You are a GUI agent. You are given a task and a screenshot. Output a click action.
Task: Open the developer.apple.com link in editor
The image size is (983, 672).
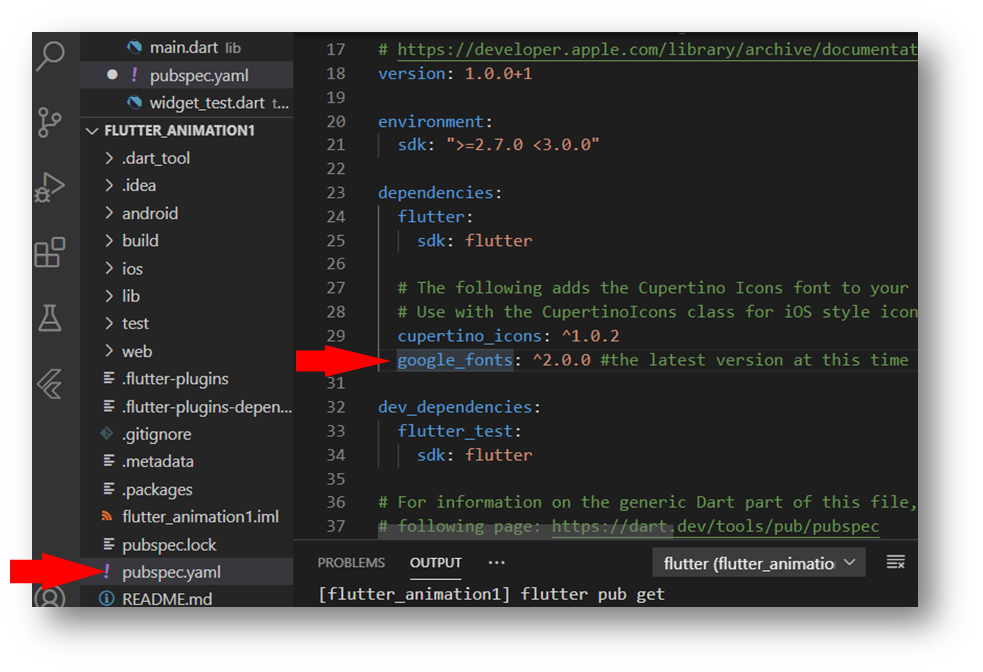(x=657, y=50)
